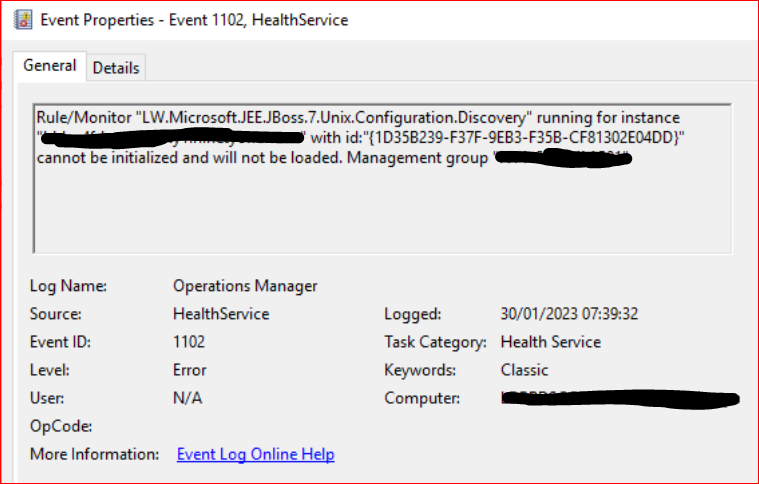Click the OpCode label

point(61,426)
